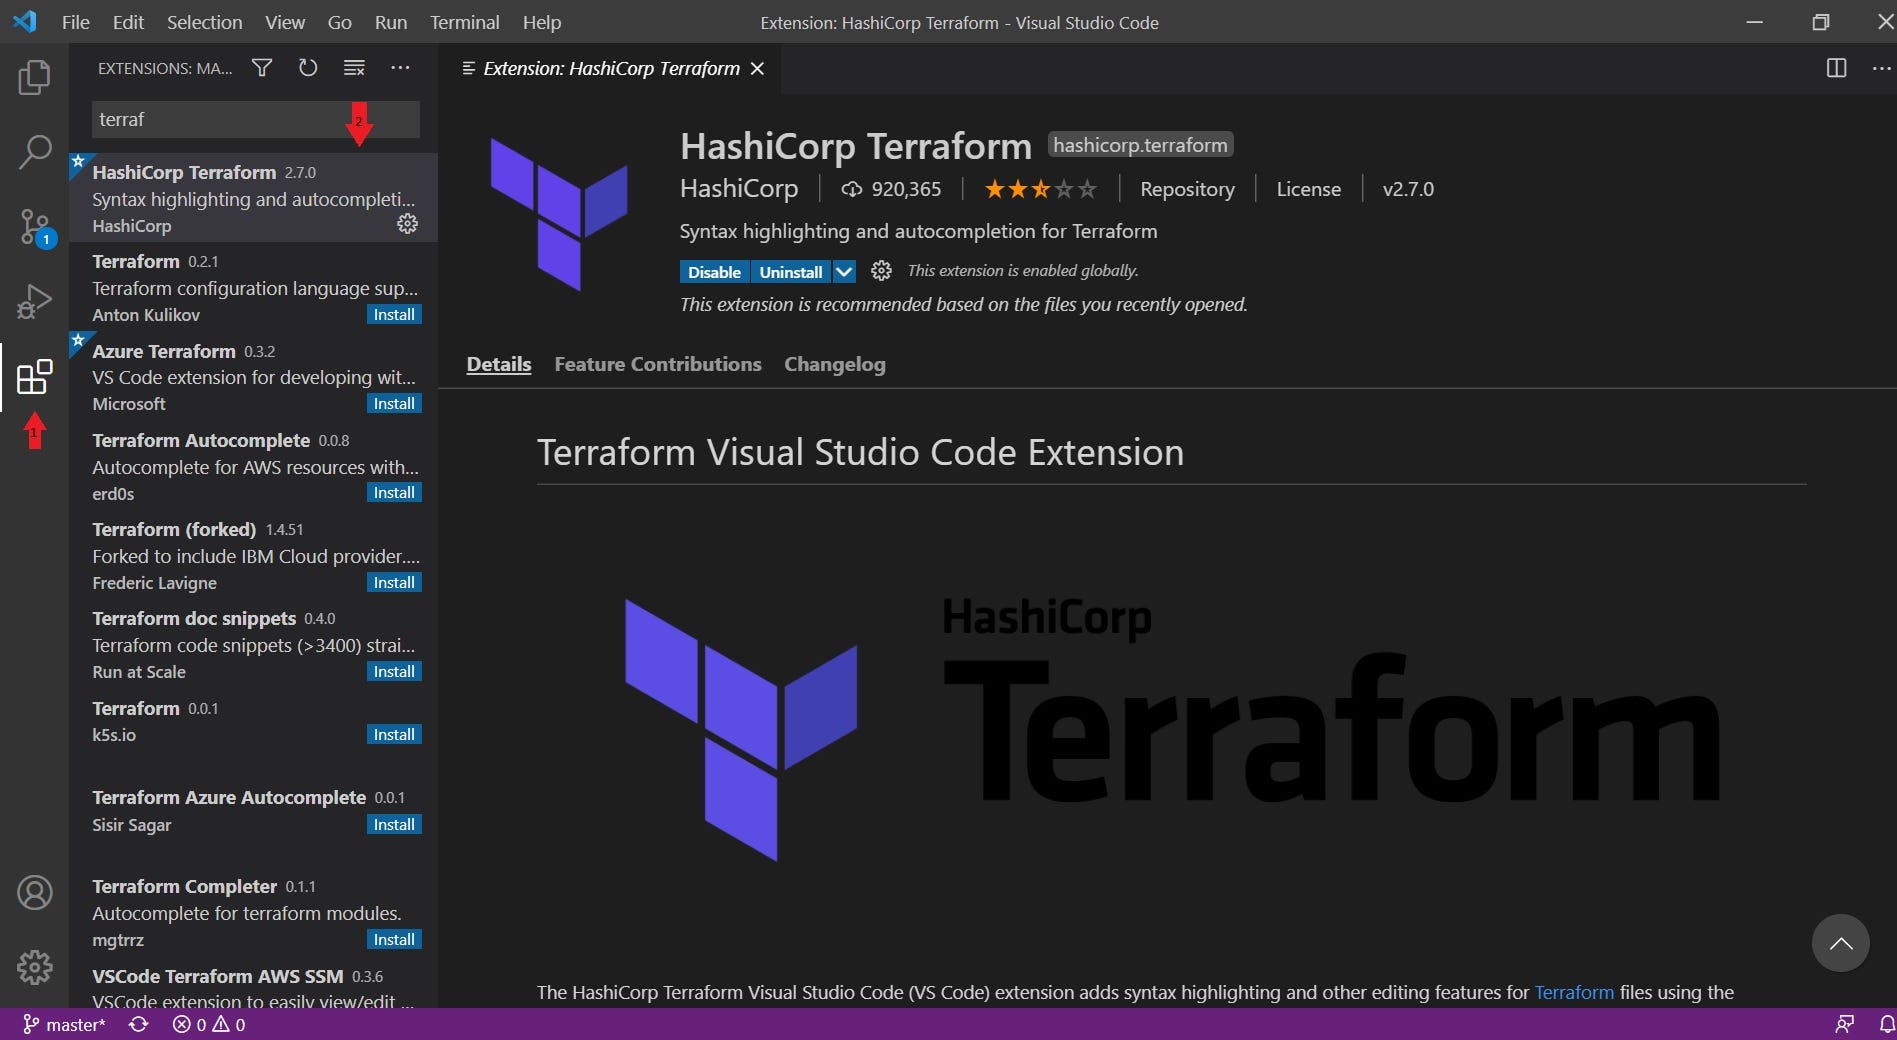This screenshot has height=1040, width=1897.
Task: Click the 920,365 install count
Action: pos(892,189)
